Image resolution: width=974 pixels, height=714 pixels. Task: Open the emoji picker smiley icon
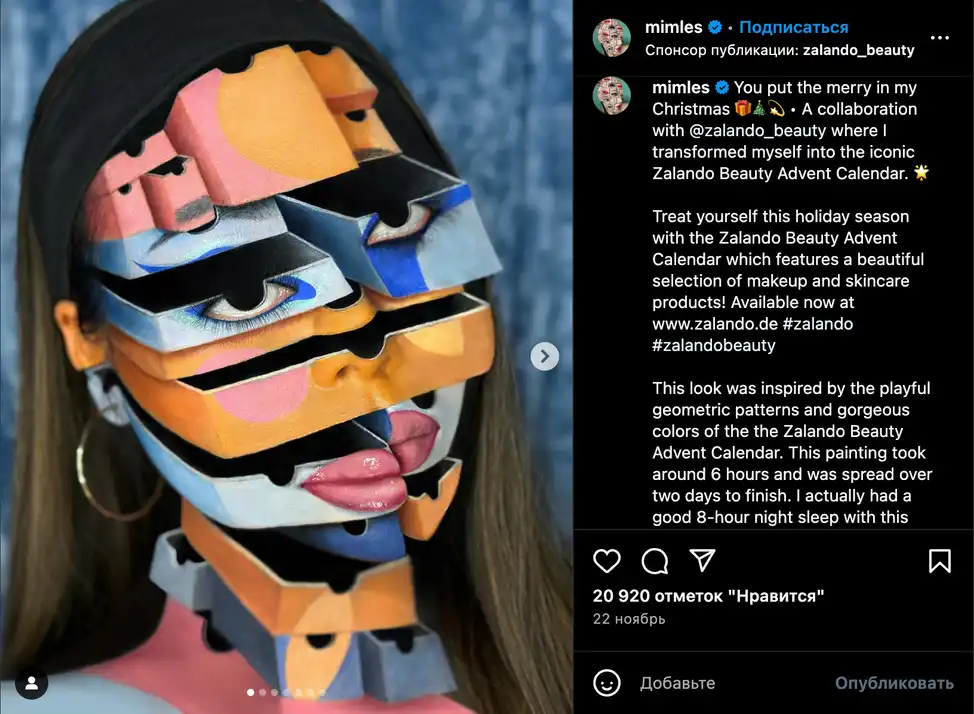(x=606, y=682)
